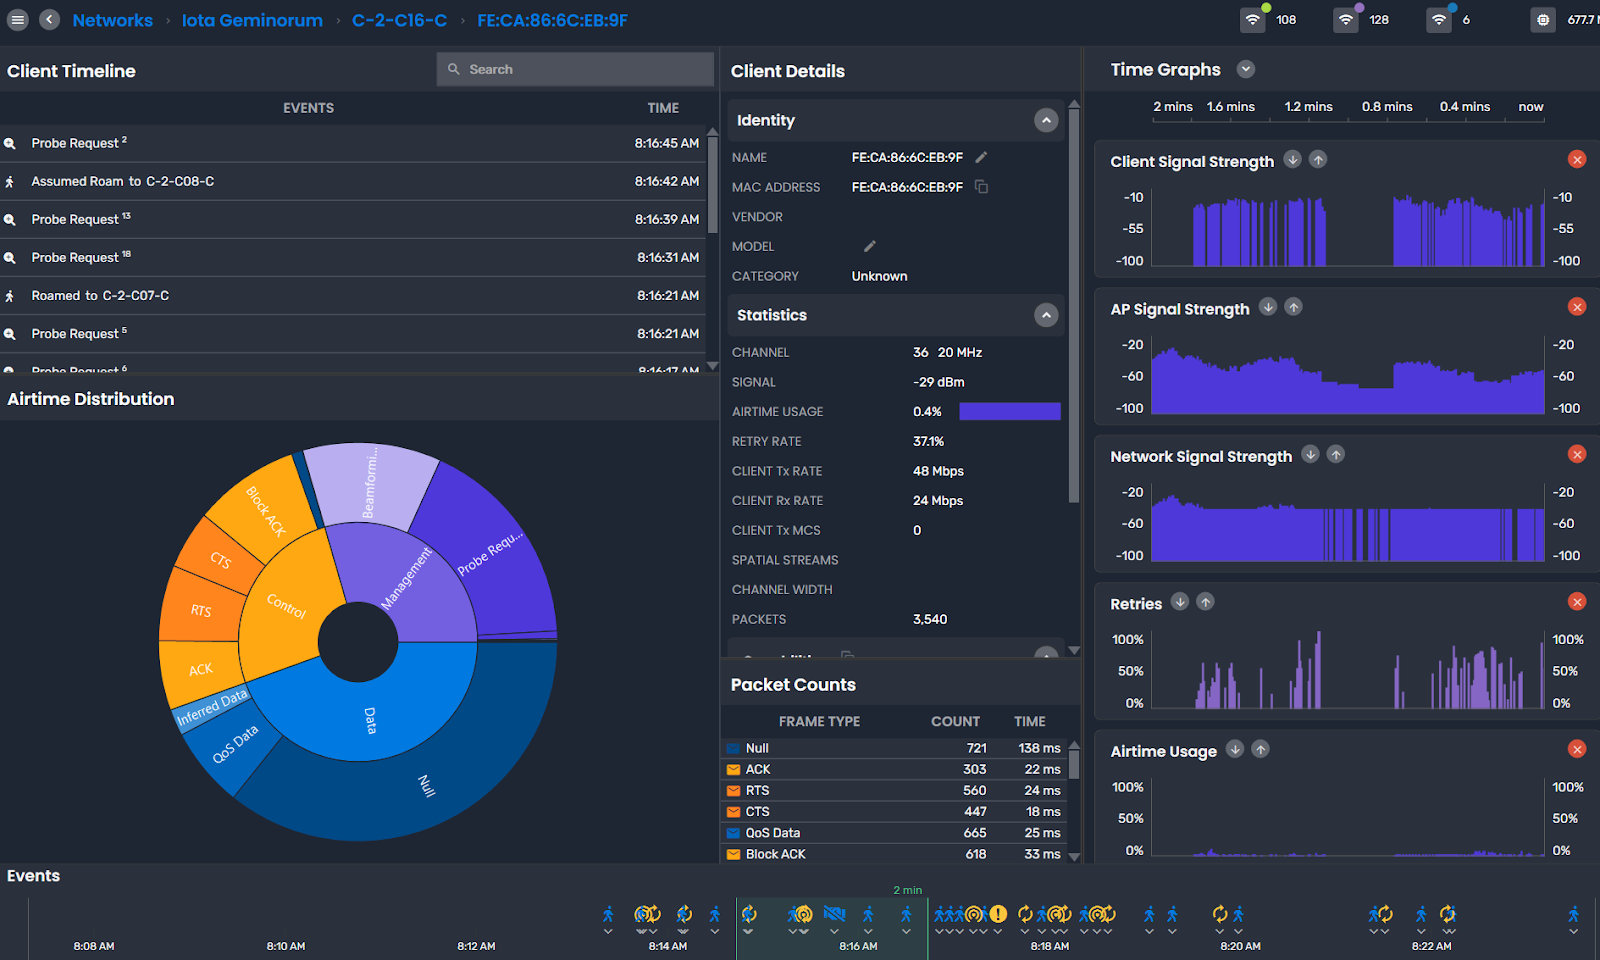1600x960 pixels.
Task: Click the roam event marker at 8:22 AM
Action: (x=1421, y=914)
